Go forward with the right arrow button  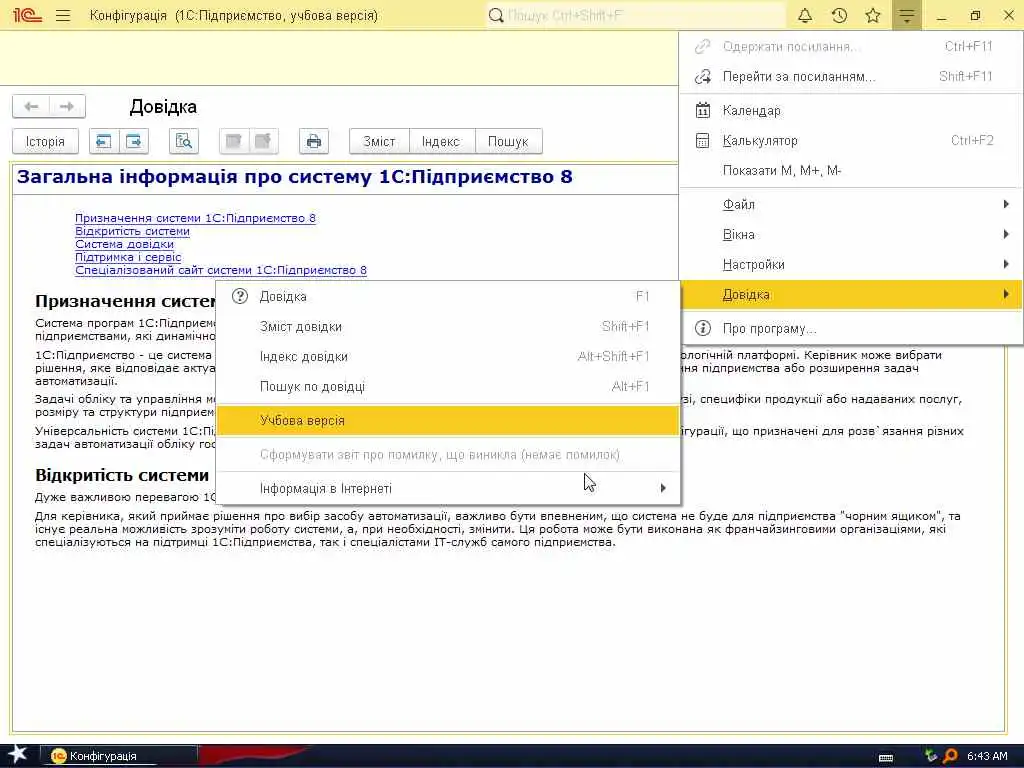click(x=67, y=106)
